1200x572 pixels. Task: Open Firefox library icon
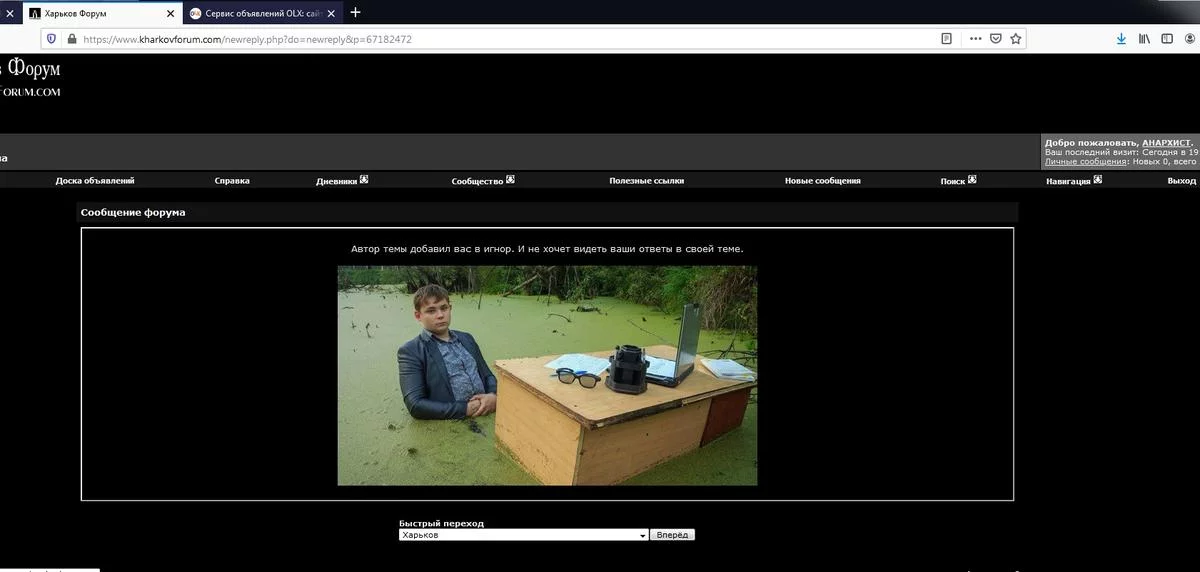coord(1143,39)
